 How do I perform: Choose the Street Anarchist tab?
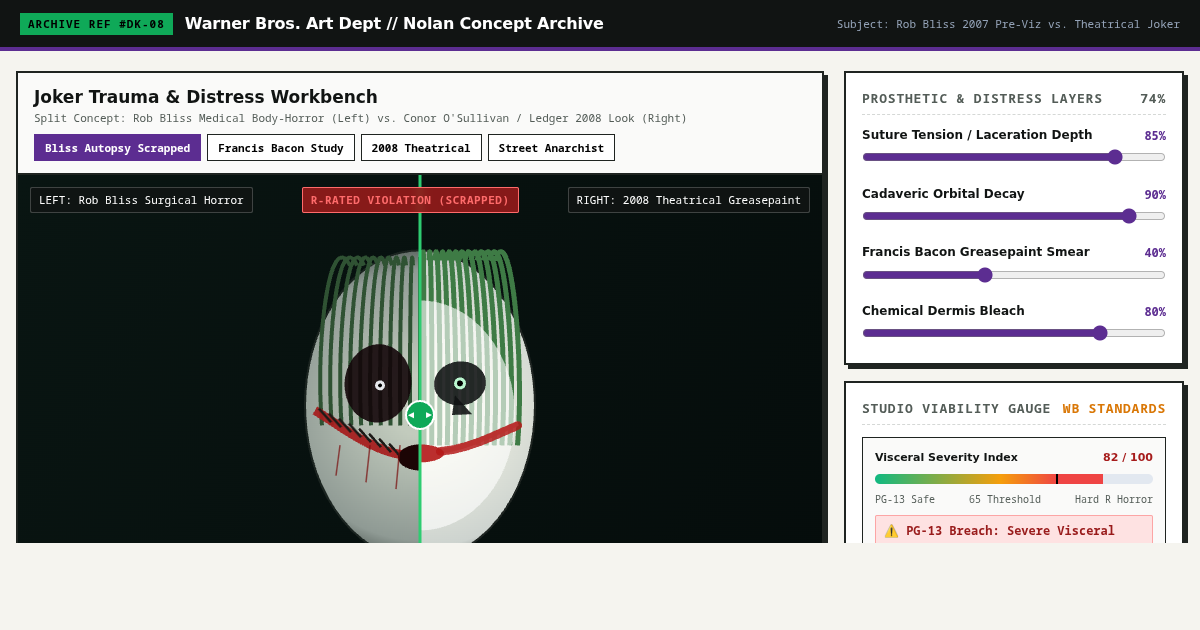click(x=551, y=148)
